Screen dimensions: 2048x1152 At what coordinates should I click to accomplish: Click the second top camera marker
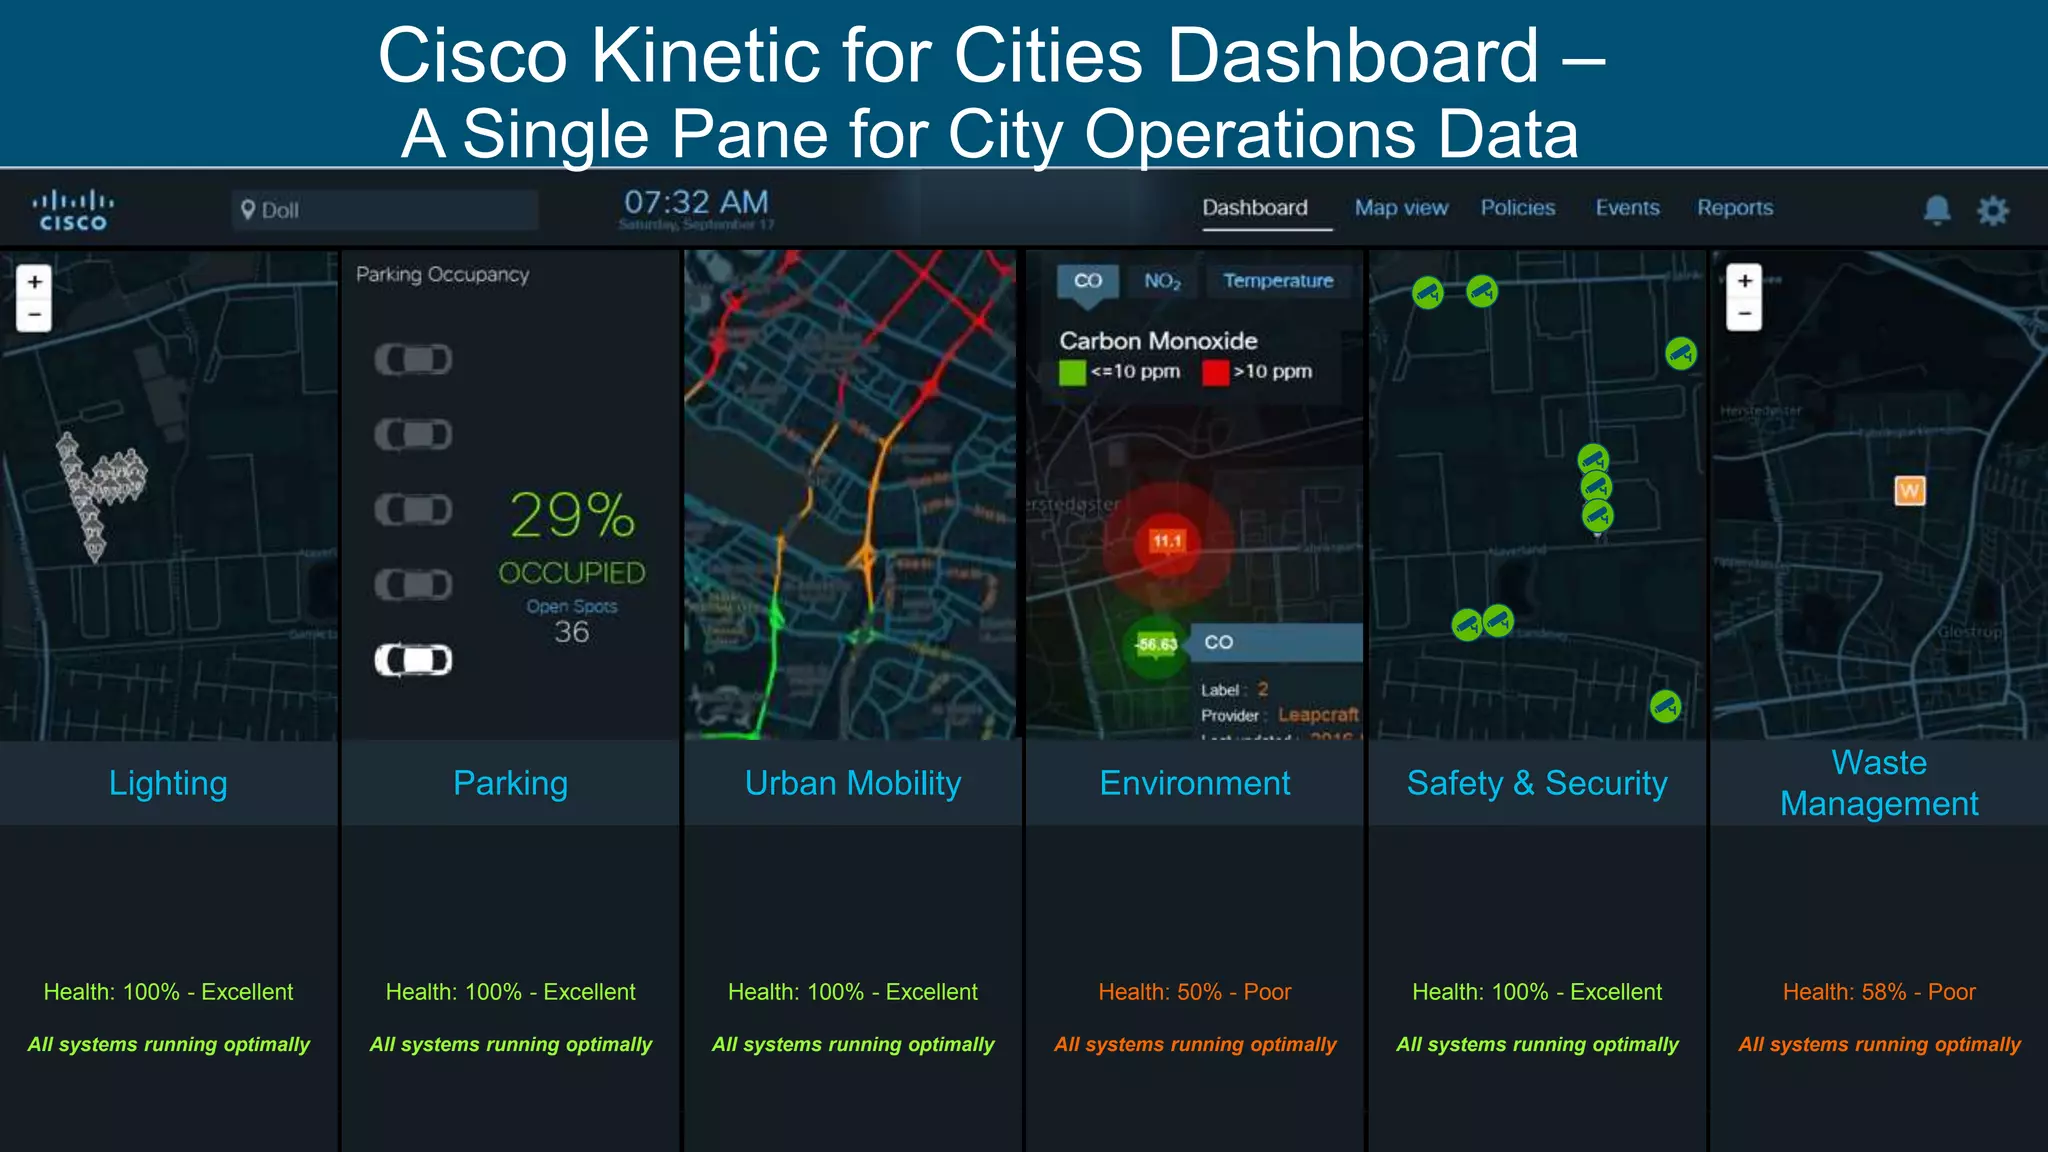[1482, 291]
